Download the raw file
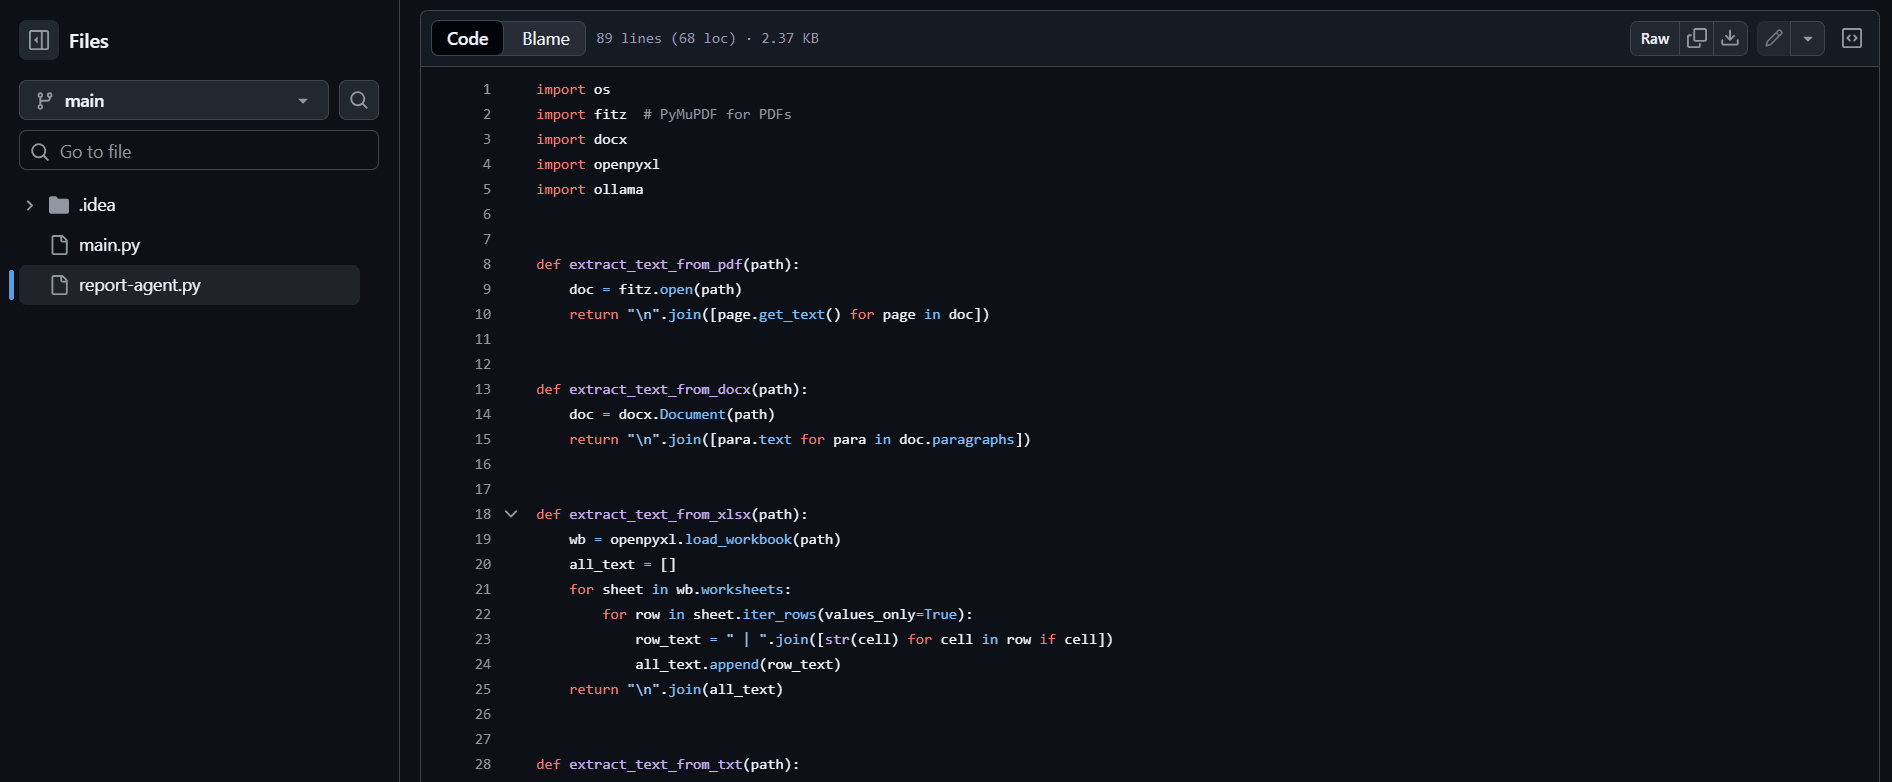Screen dimensions: 1892x782 1729,38
